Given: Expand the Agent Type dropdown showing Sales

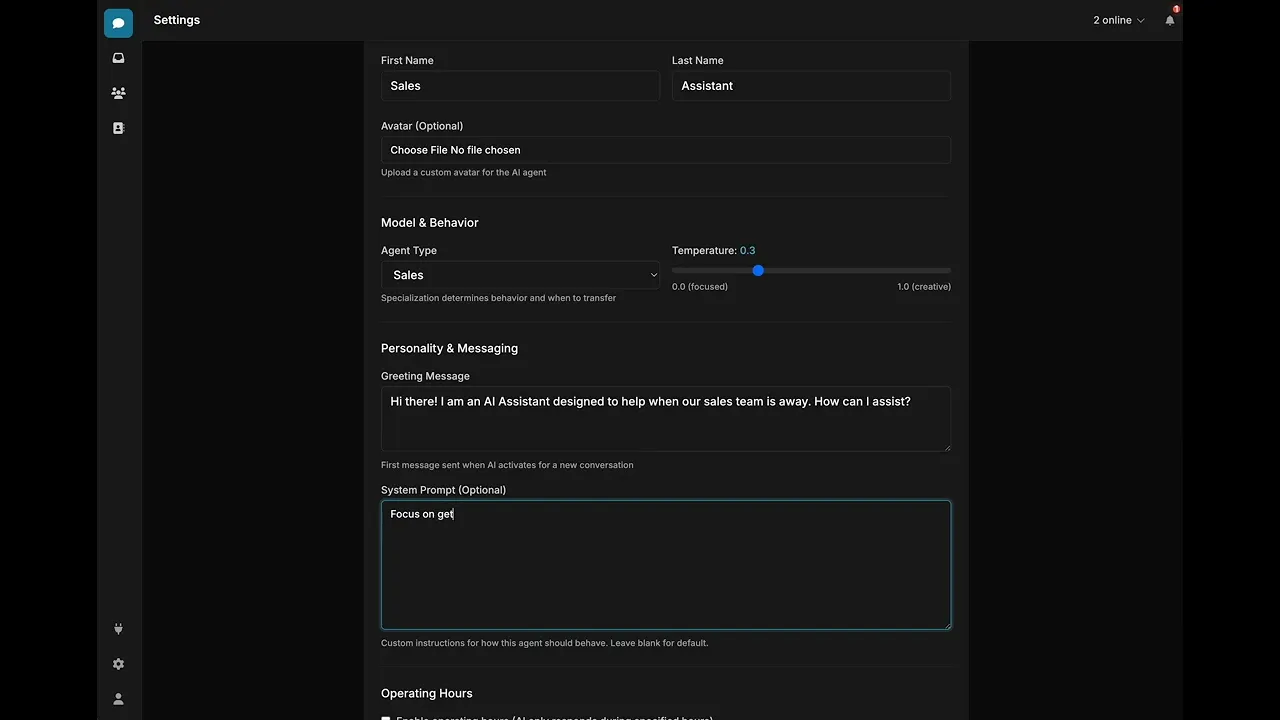Looking at the screenshot, I should pyautogui.click(x=520, y=275).
